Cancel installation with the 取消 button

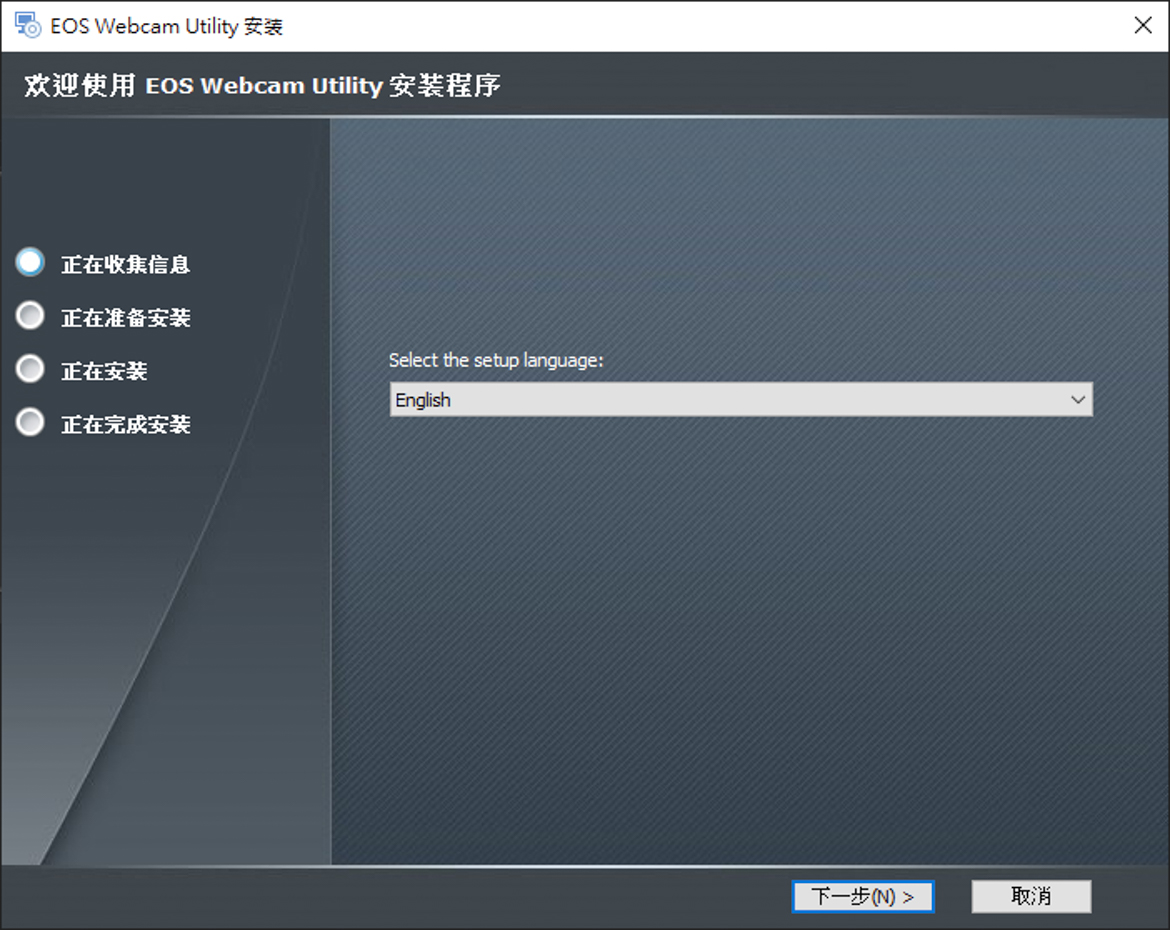(1031, 896)
